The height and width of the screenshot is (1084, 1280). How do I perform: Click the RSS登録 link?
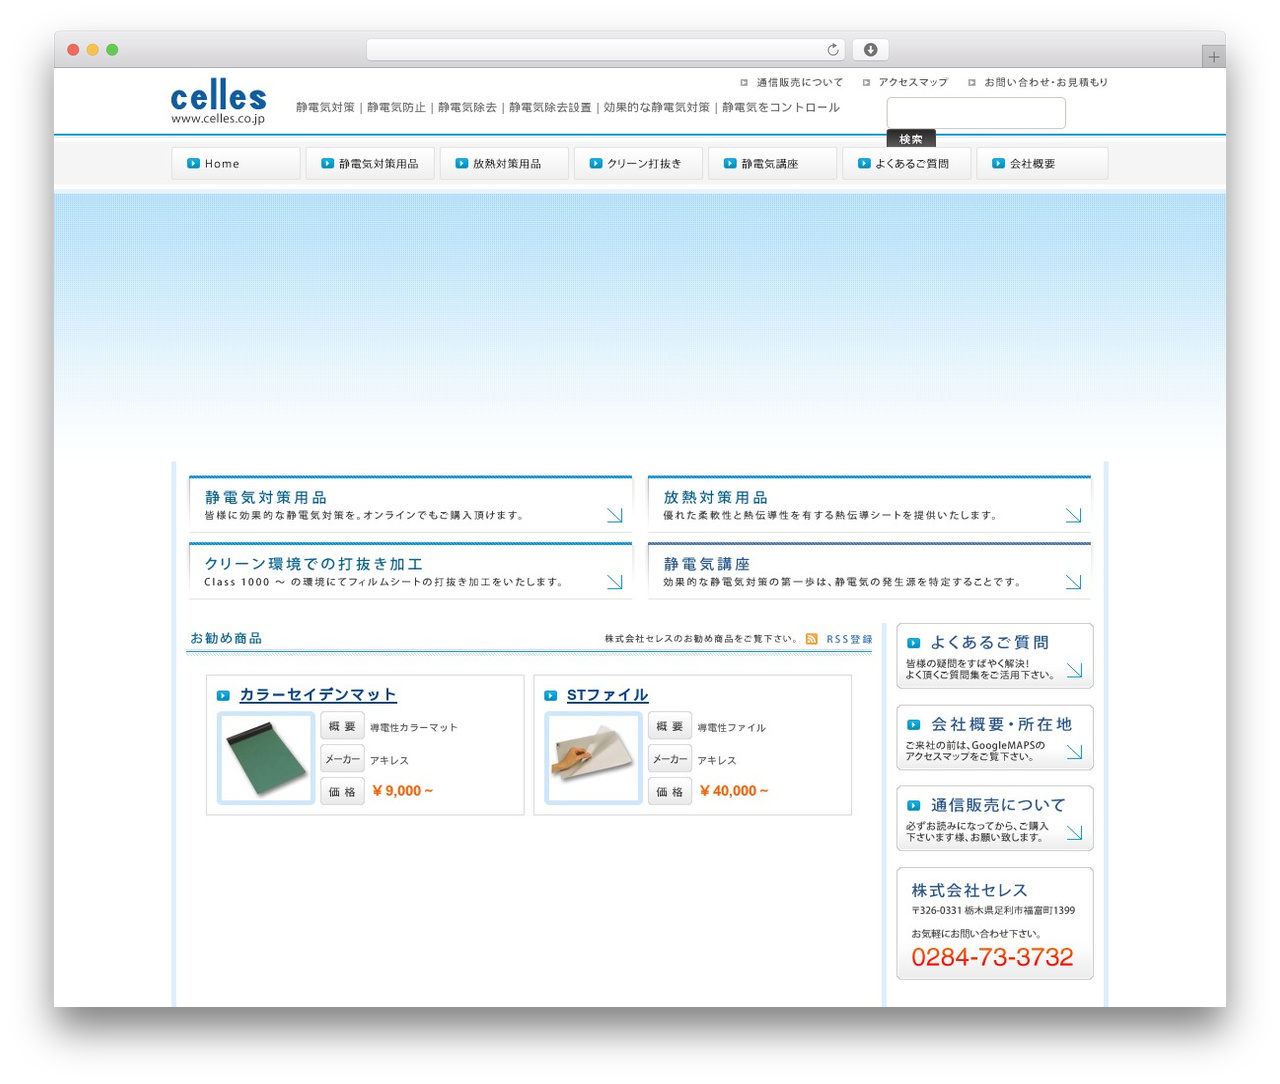[849, 639]
